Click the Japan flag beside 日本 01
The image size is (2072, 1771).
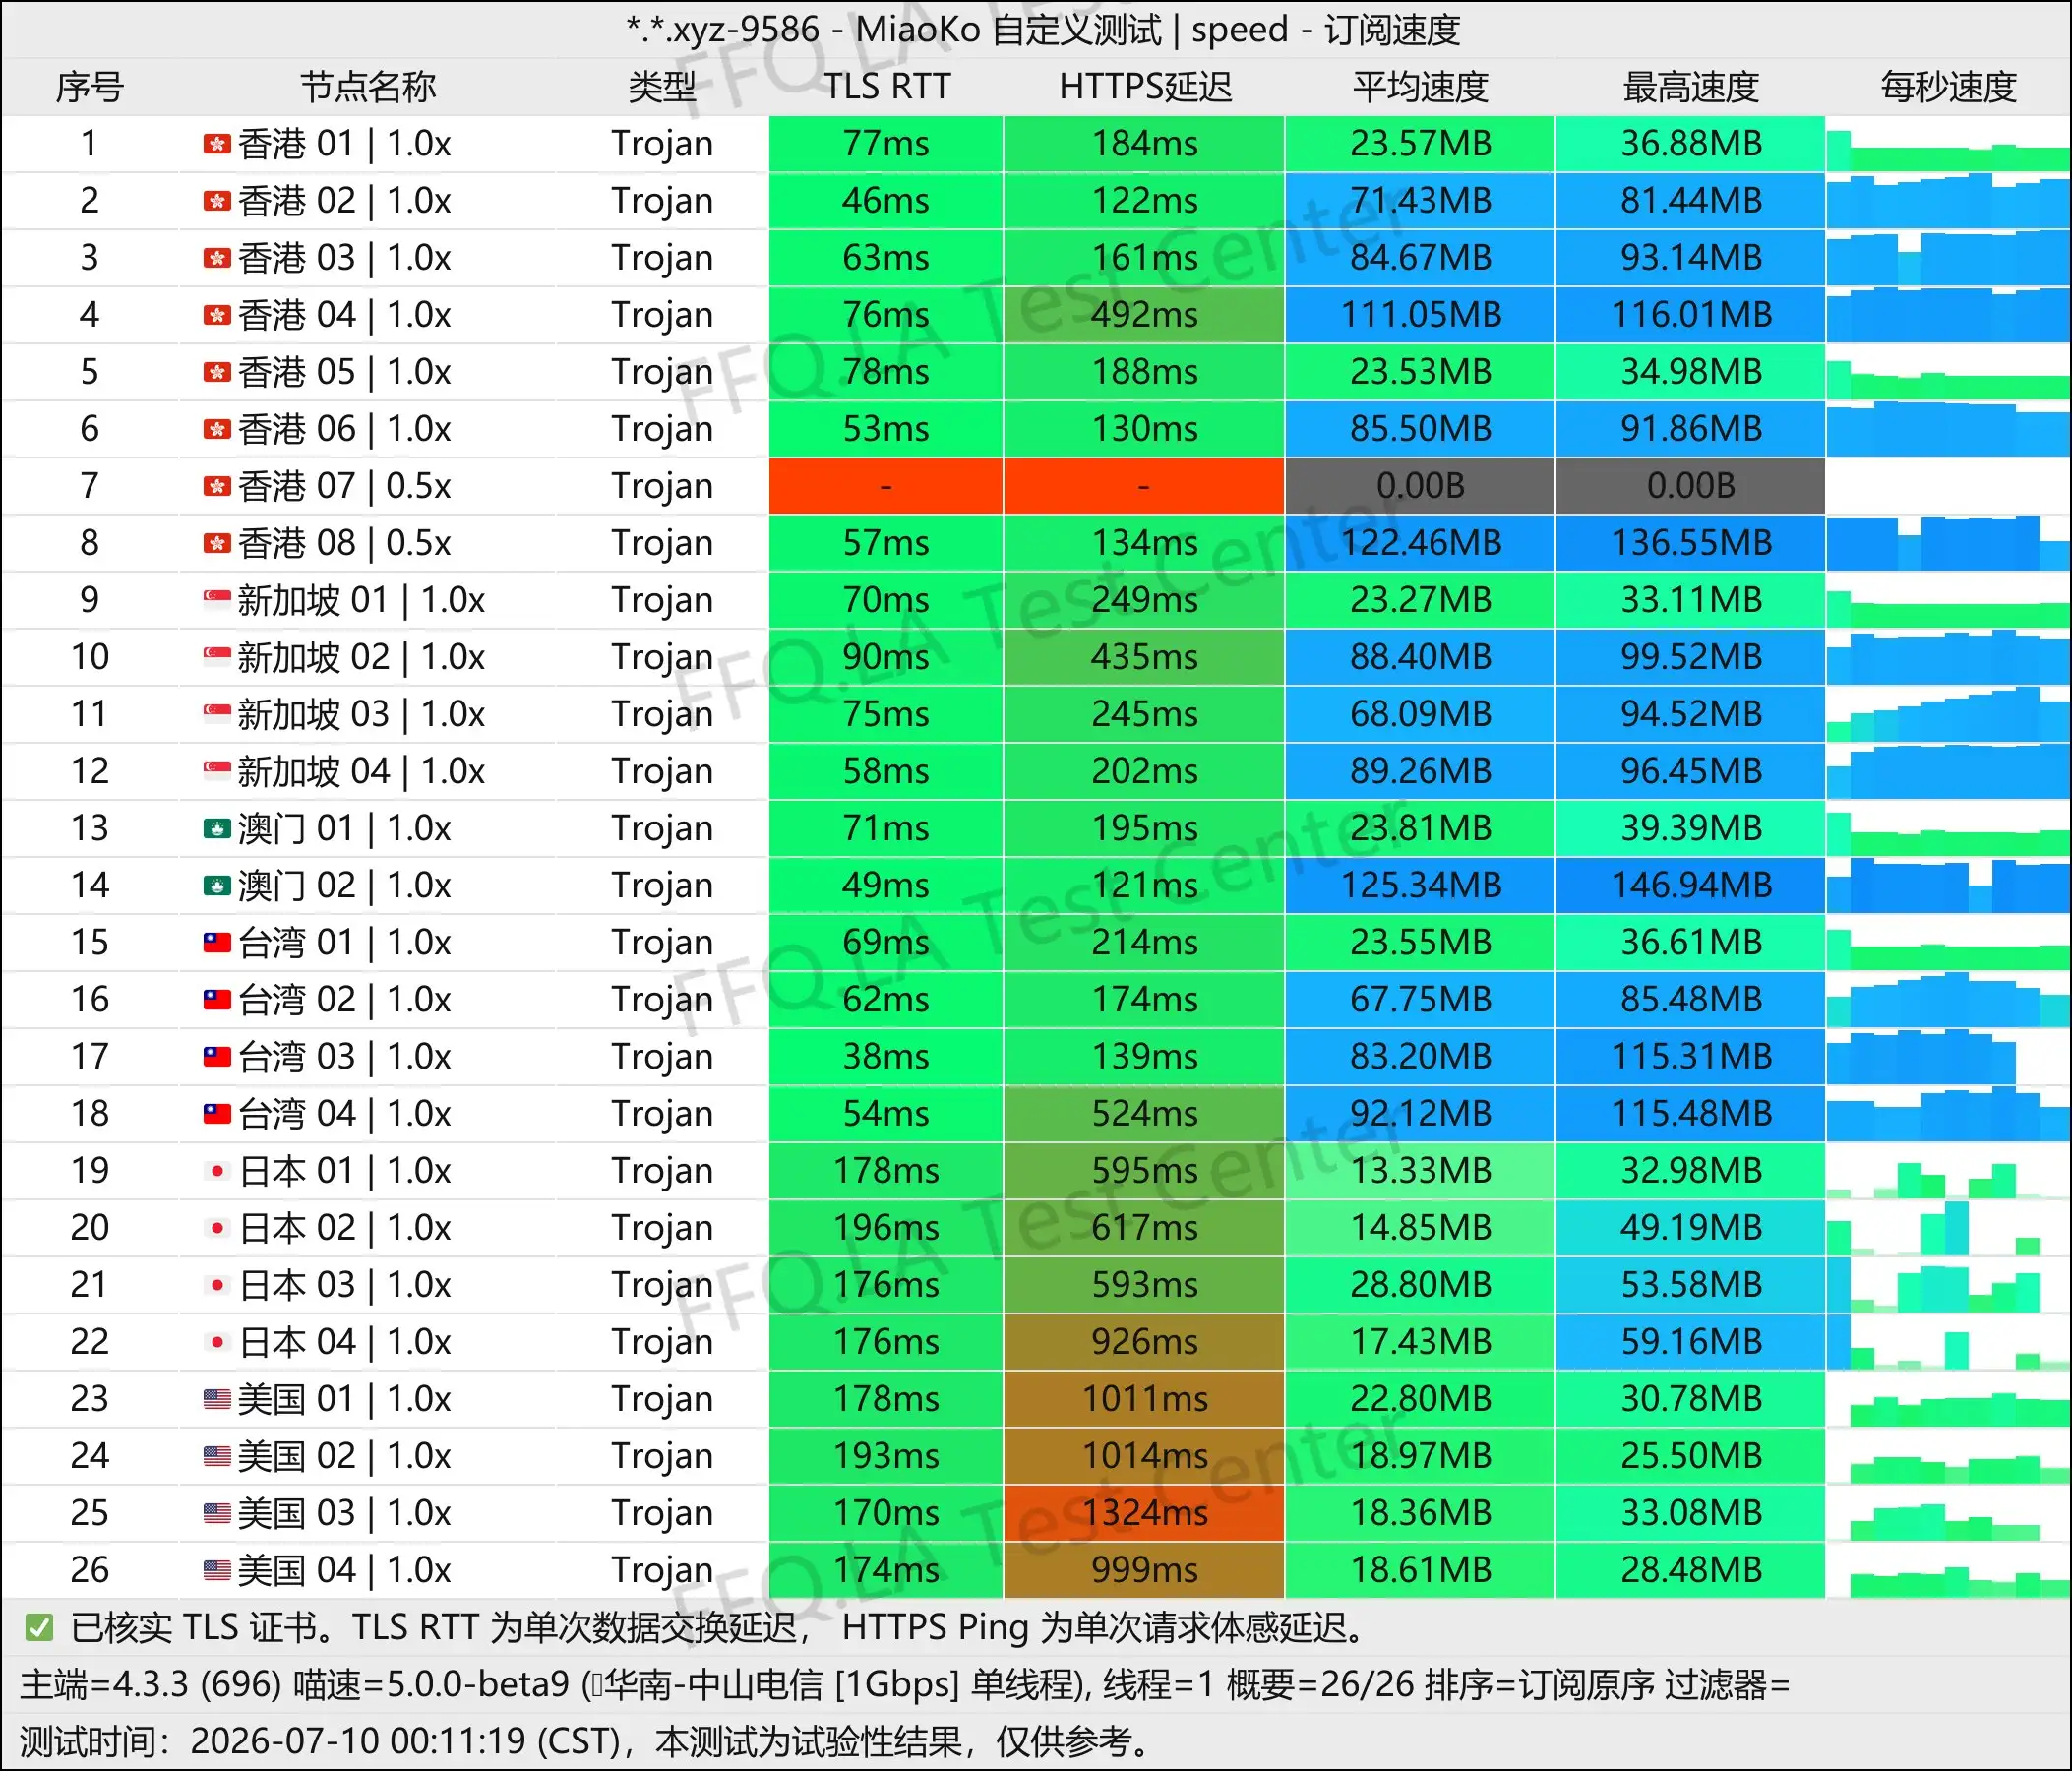217,1170
